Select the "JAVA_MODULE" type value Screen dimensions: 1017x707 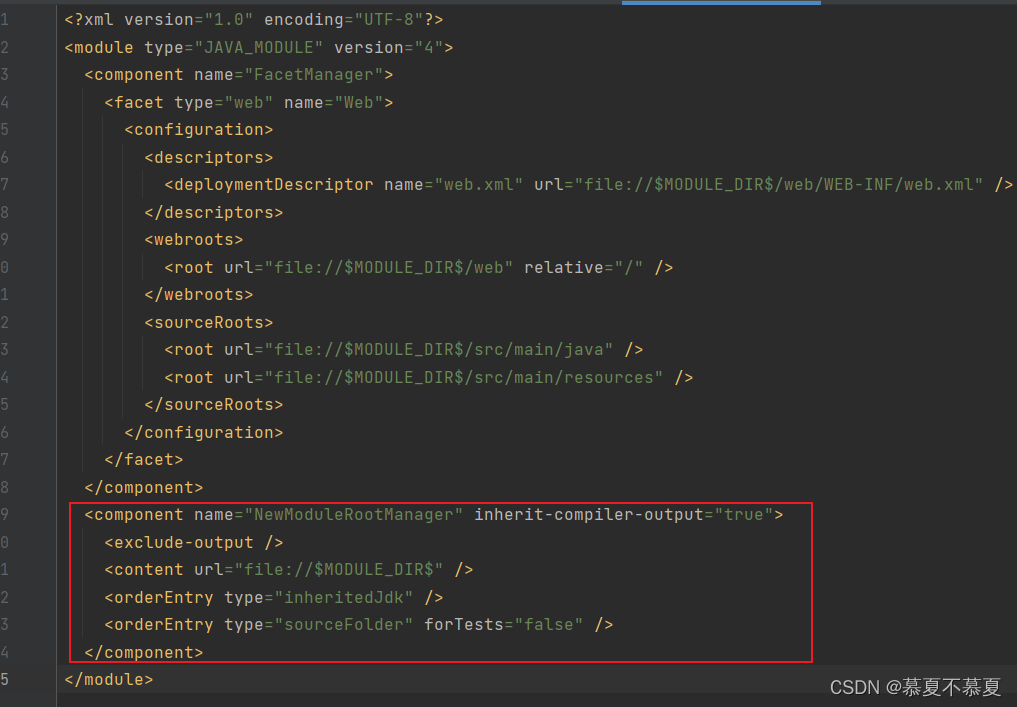coord(259,47)
